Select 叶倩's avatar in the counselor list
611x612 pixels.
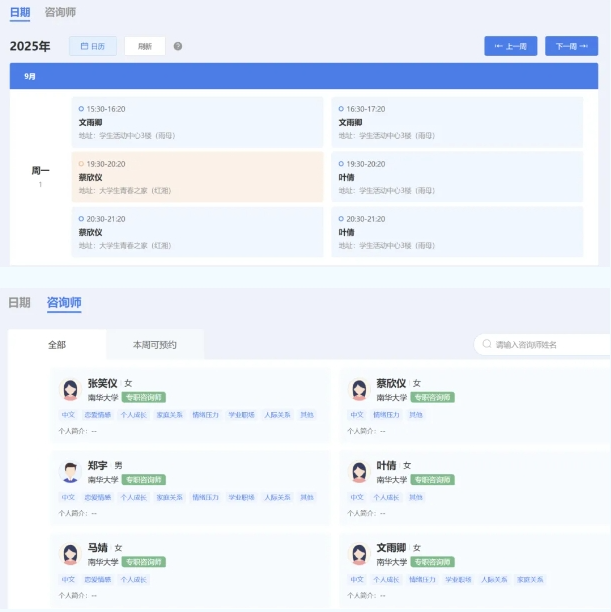pos(359,472)
